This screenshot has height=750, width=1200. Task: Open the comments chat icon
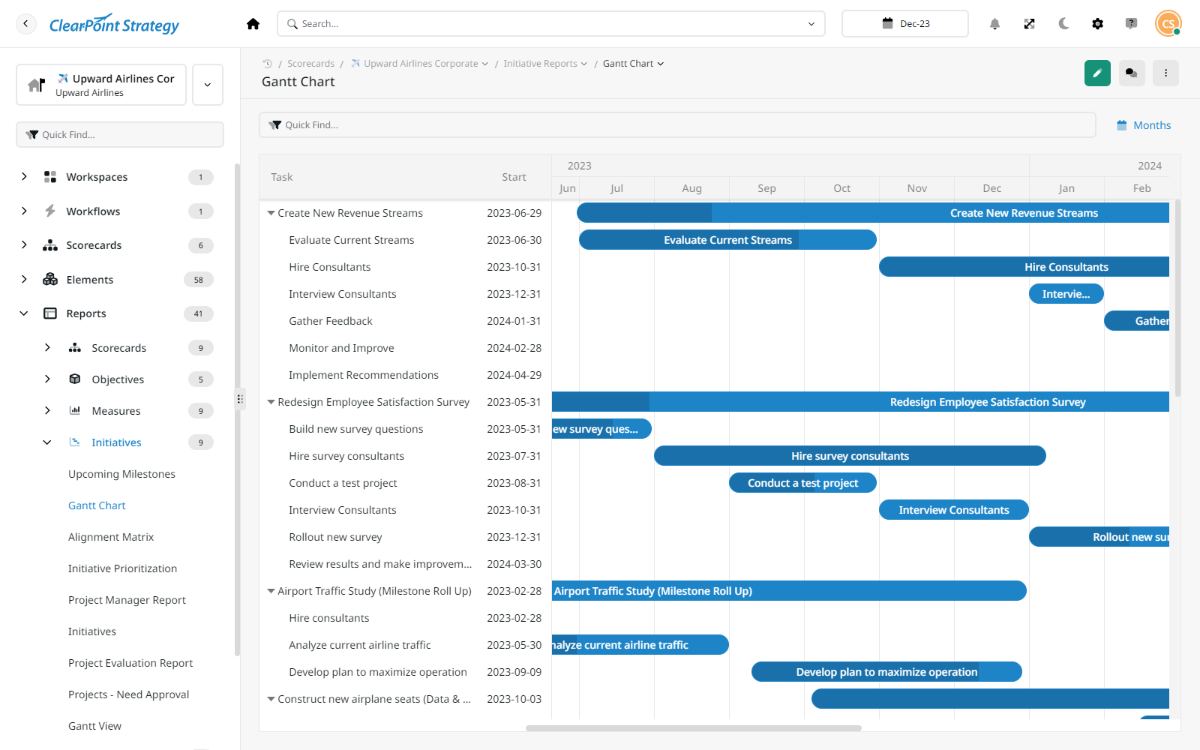1131,72
